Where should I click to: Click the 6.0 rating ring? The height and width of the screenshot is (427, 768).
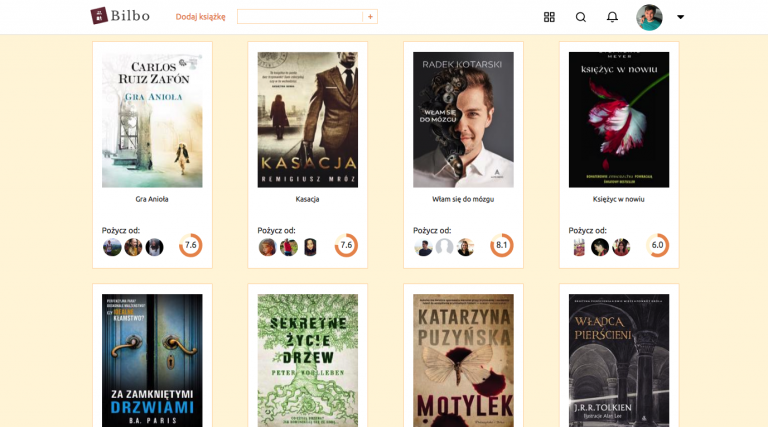coord(657,245)
